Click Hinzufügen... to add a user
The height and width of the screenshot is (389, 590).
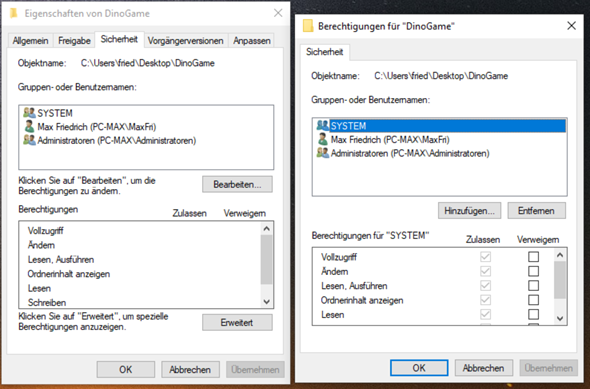(x=469, y=211)
